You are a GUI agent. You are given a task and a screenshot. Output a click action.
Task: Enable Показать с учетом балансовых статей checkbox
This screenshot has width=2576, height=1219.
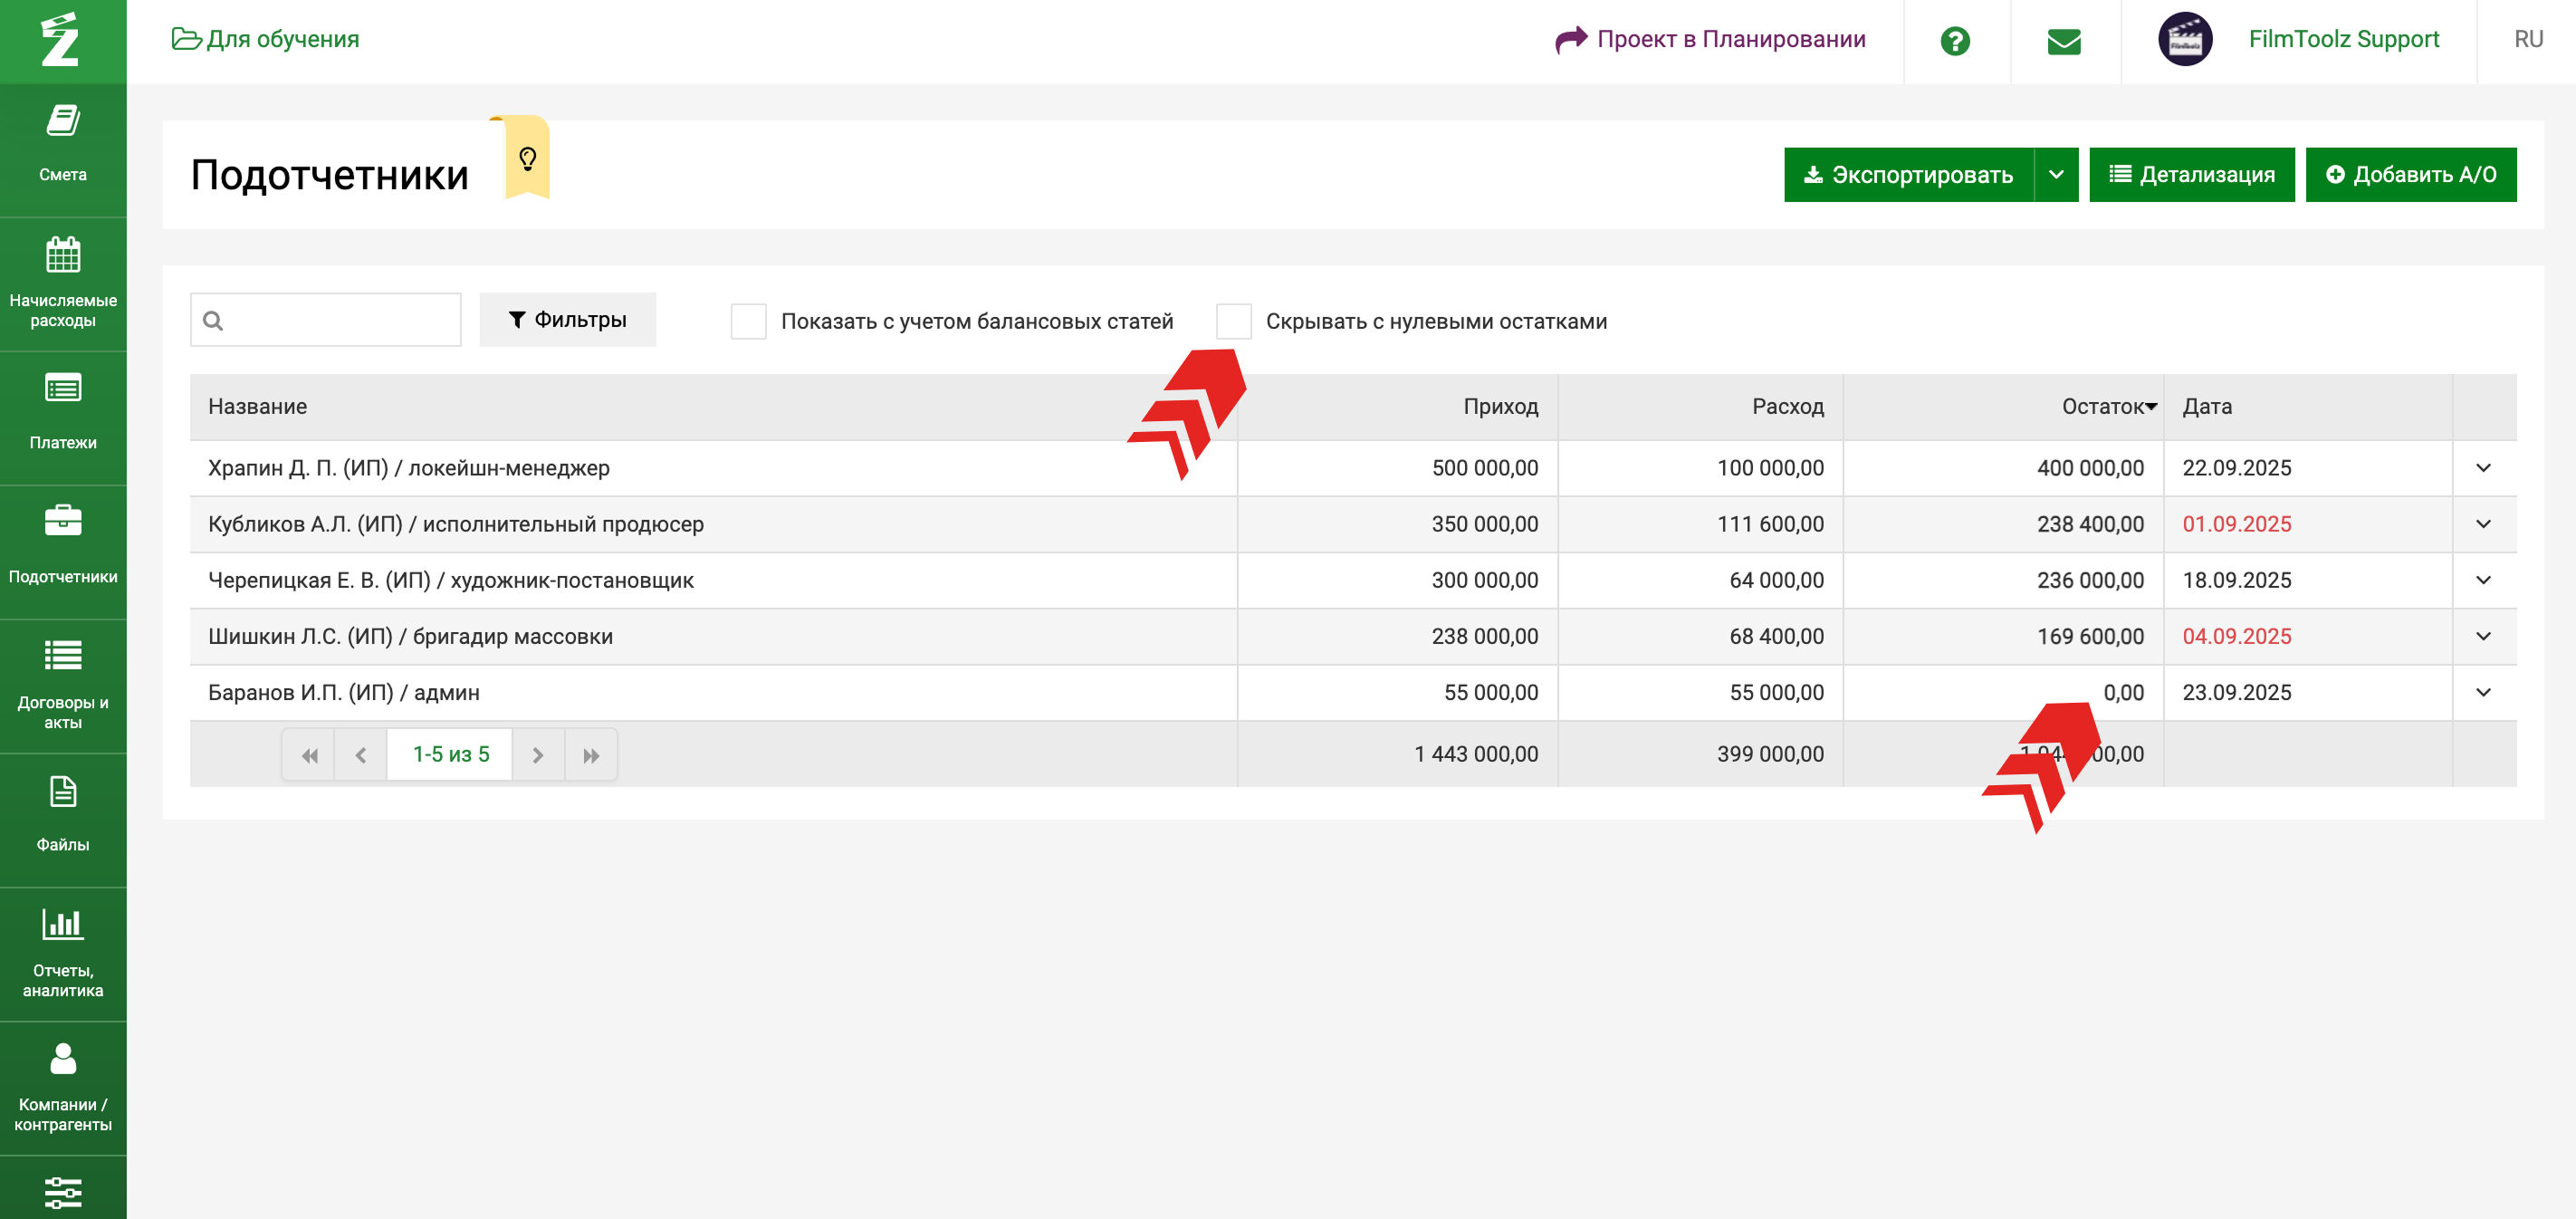coord(748,321)
